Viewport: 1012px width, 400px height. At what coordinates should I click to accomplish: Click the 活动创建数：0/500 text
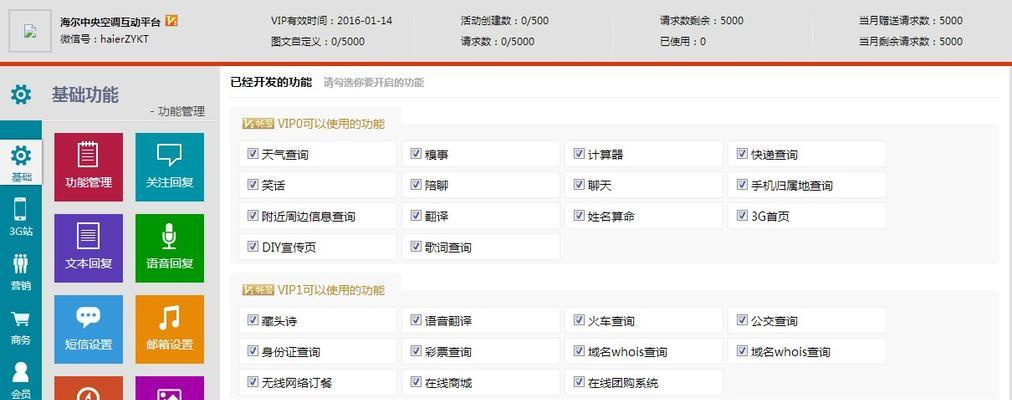click(x=505, y=21)
